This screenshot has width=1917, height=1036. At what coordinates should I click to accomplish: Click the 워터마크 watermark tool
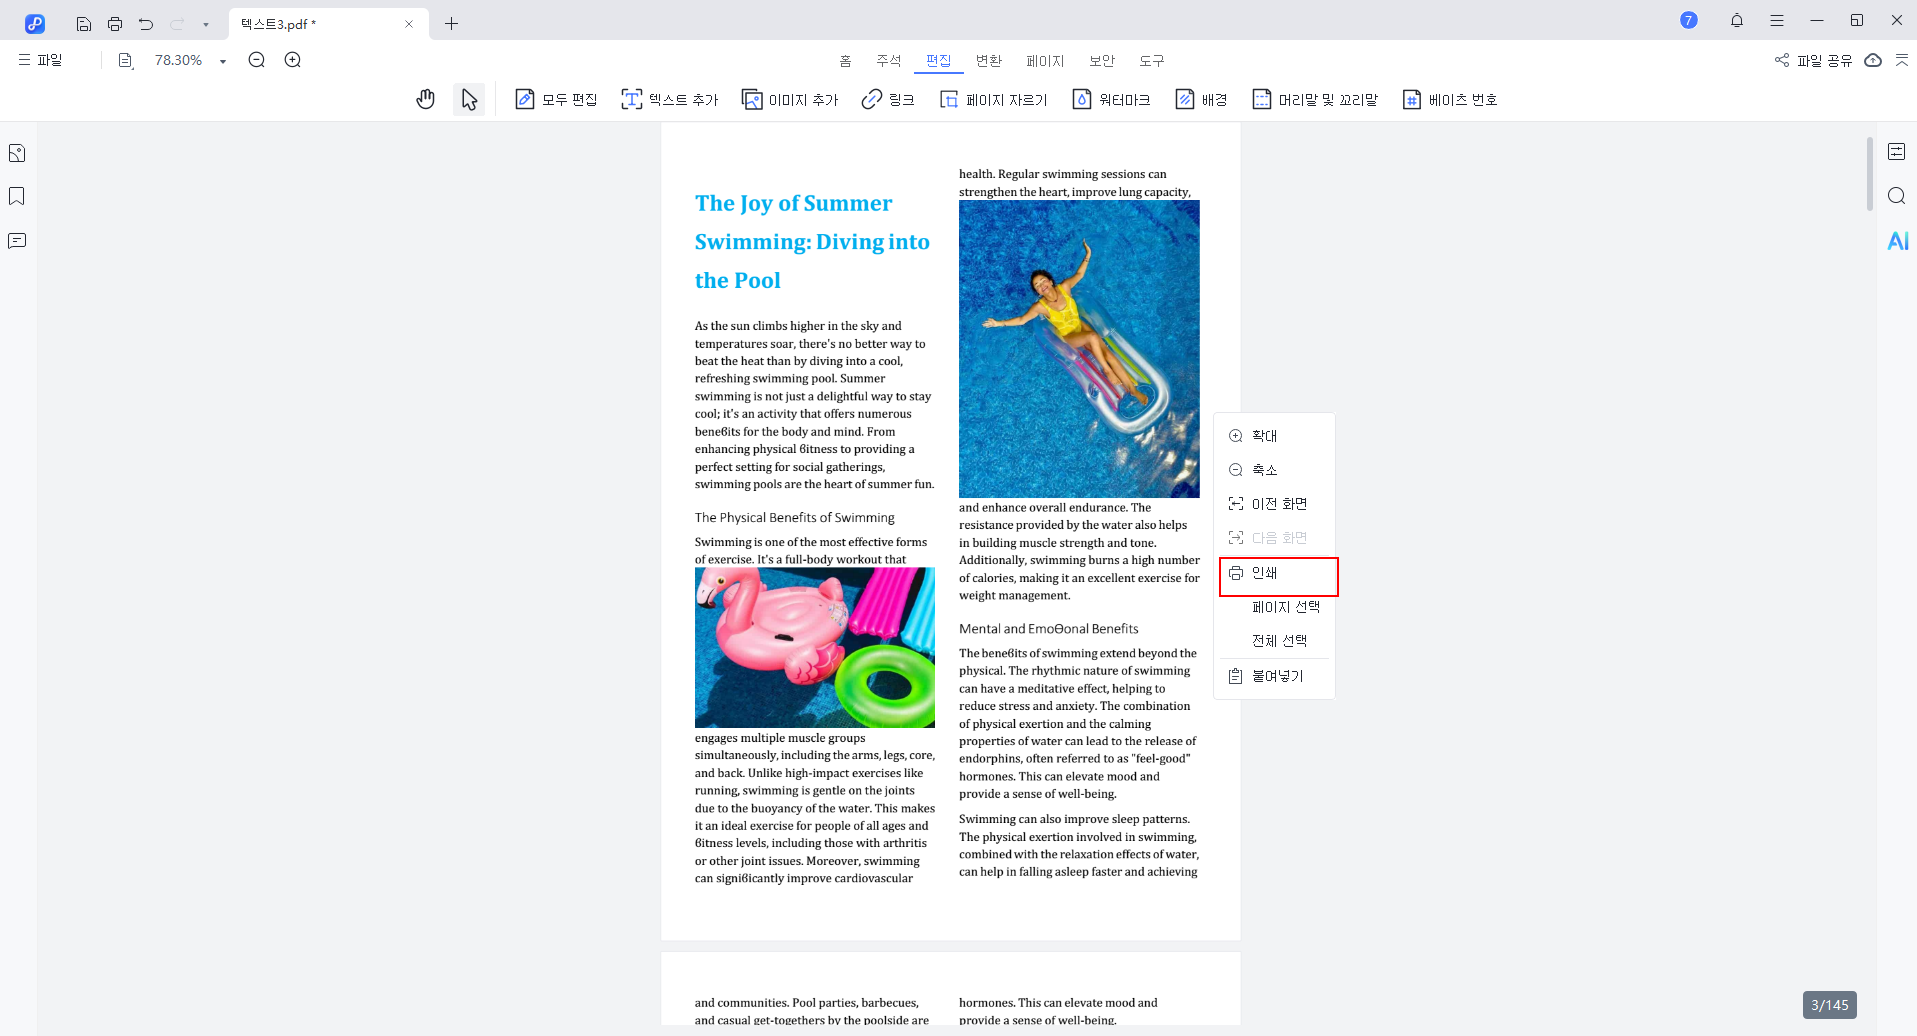pyautogui.click(x=1111, y=99)
